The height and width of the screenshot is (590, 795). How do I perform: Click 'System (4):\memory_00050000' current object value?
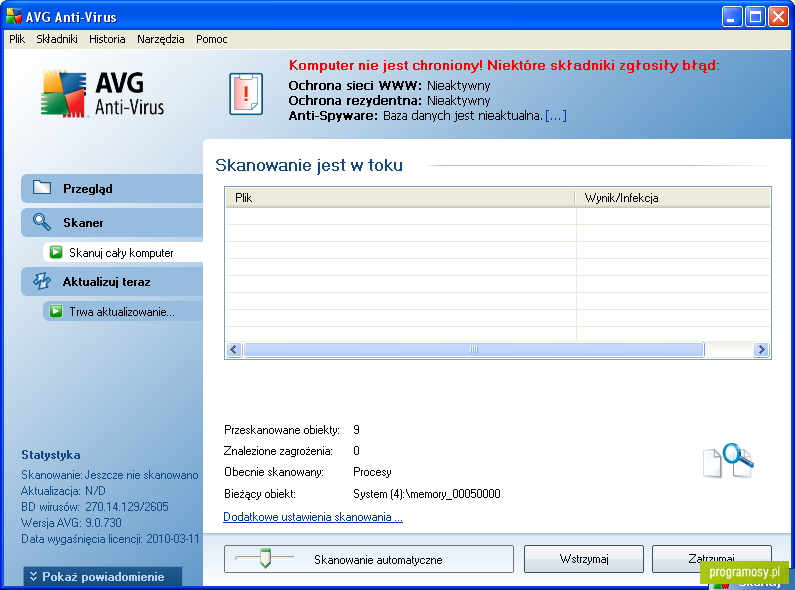pyautogui.click(x=426, y=494)
